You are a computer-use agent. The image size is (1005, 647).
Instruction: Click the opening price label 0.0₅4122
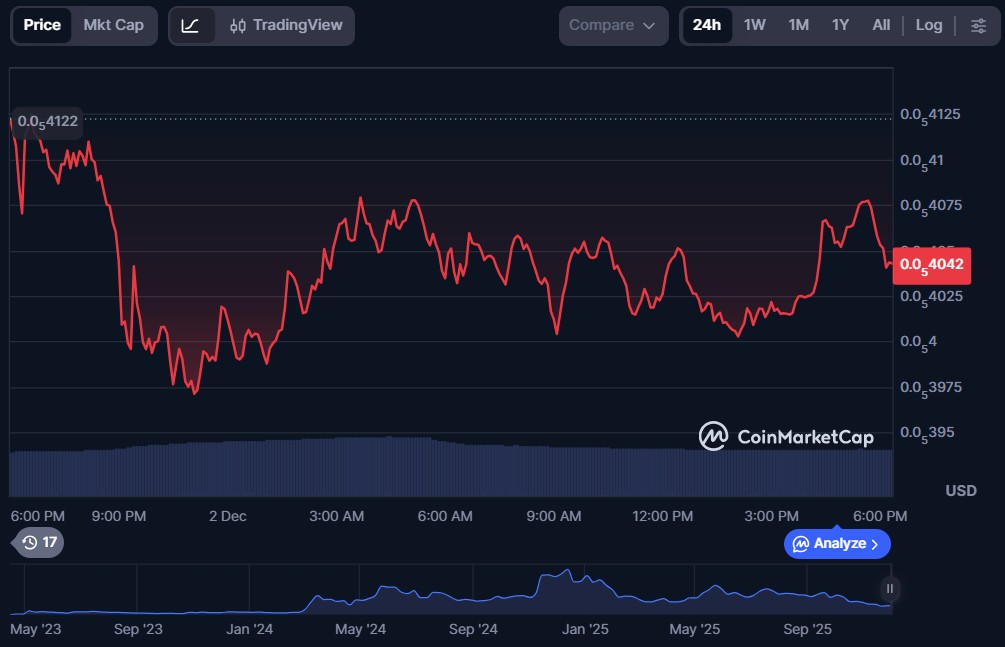47,121
